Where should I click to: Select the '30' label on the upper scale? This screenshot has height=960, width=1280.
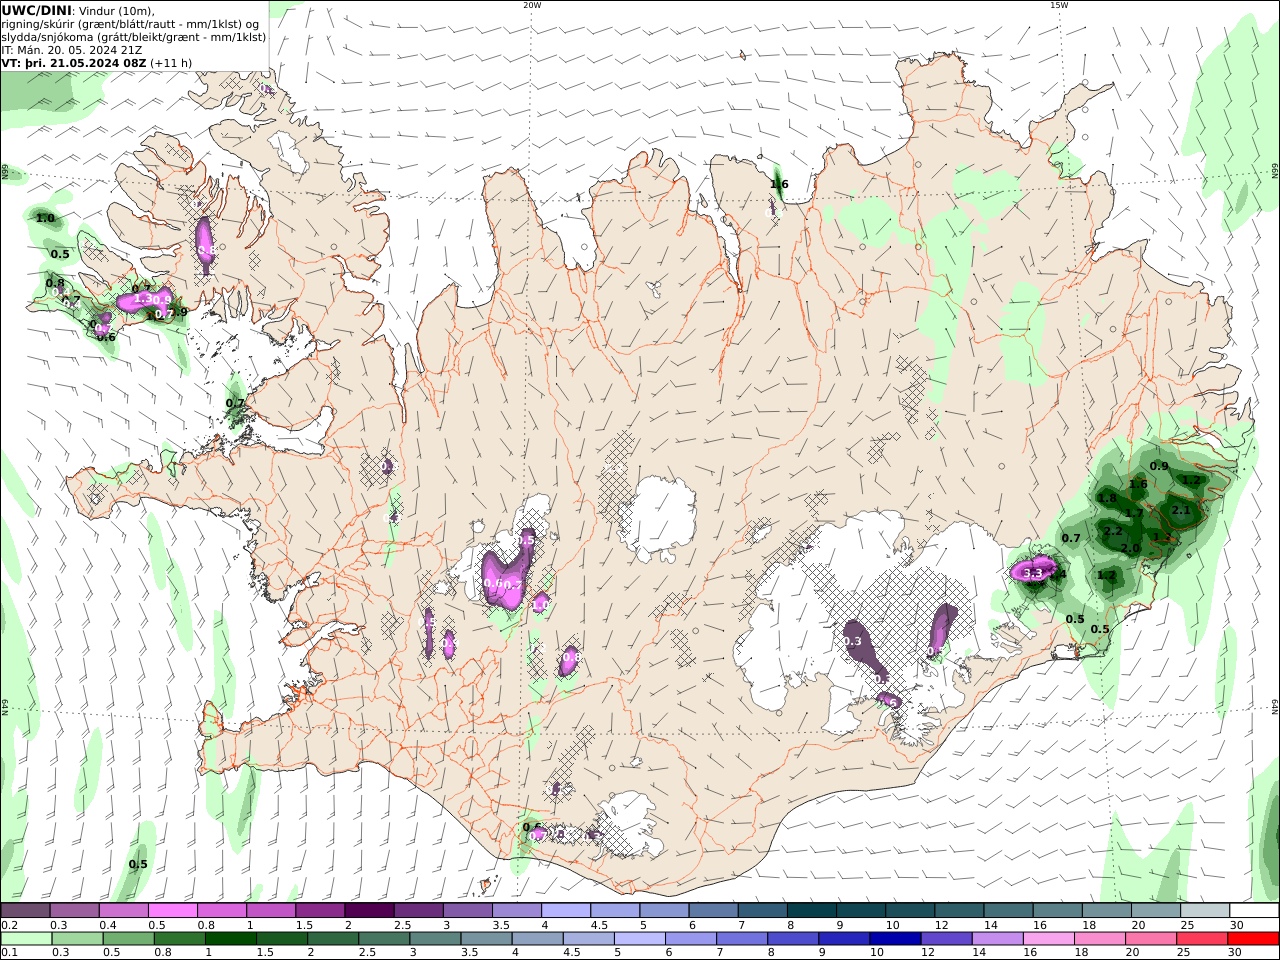1236,925
